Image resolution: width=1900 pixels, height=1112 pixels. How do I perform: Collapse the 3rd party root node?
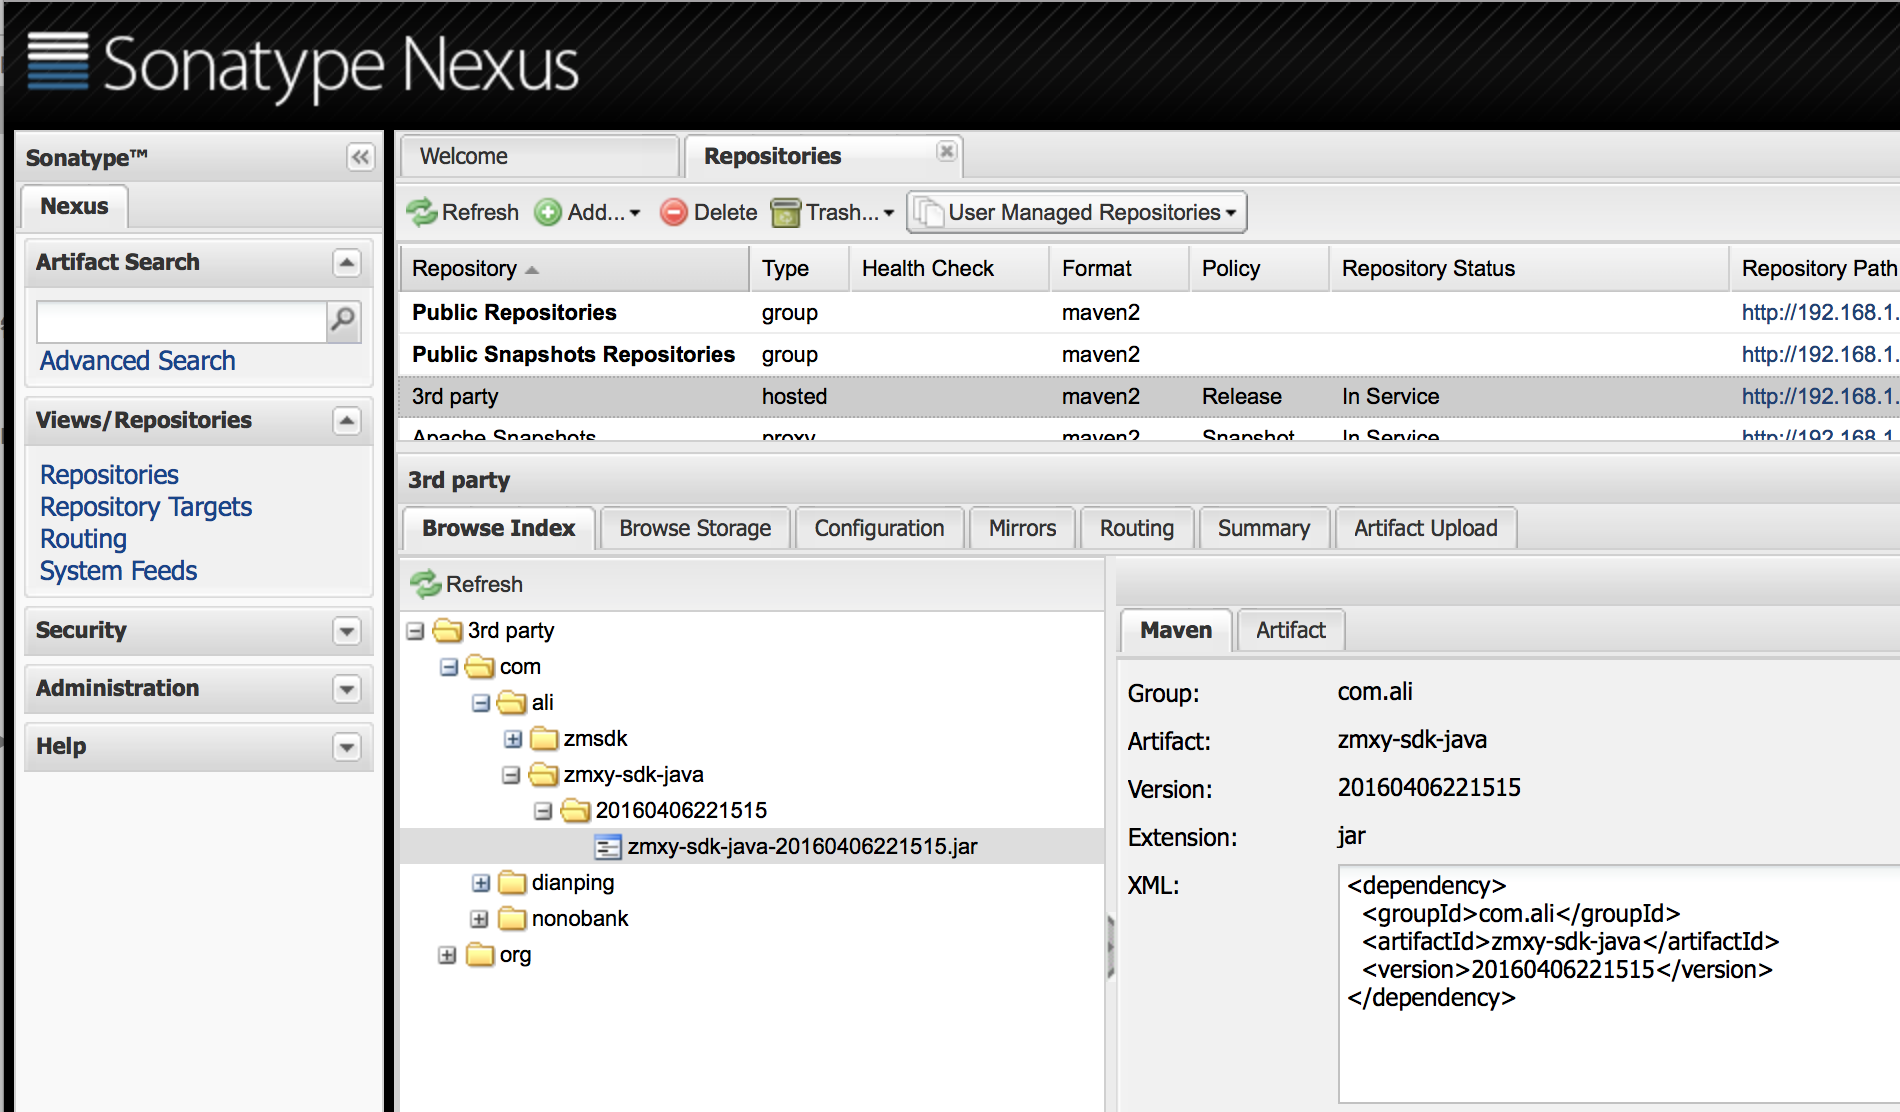(x=415, y=631)
